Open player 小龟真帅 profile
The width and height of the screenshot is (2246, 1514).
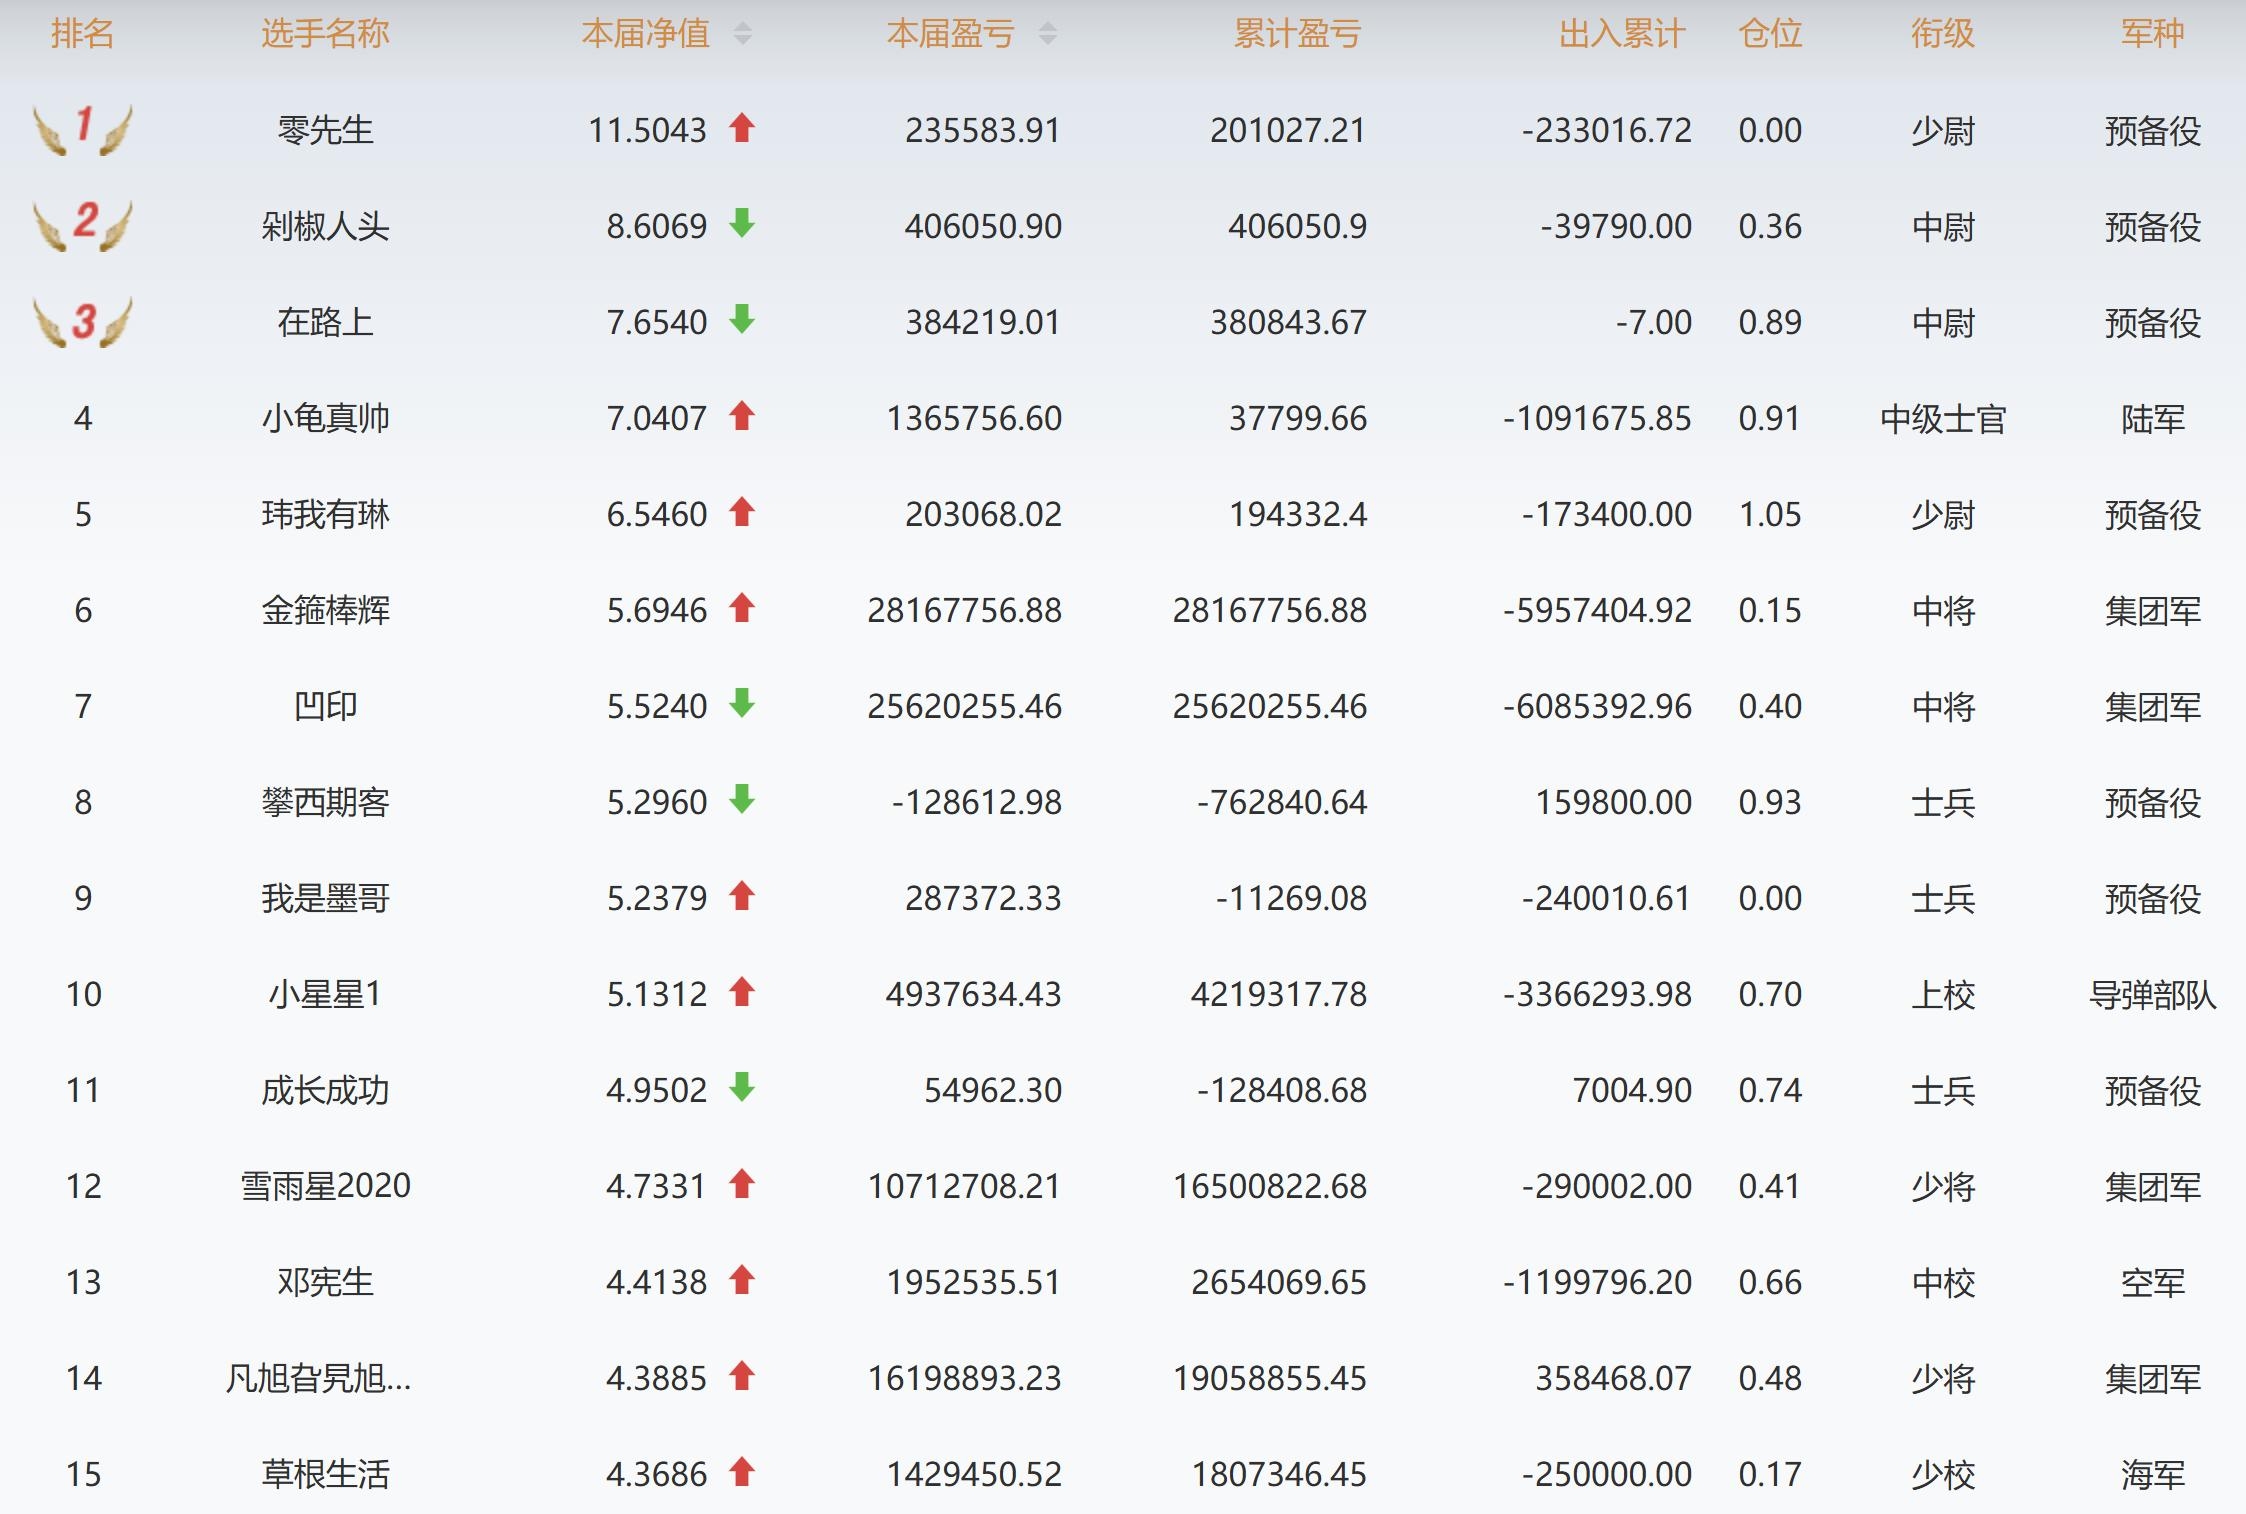pos(325,418)
